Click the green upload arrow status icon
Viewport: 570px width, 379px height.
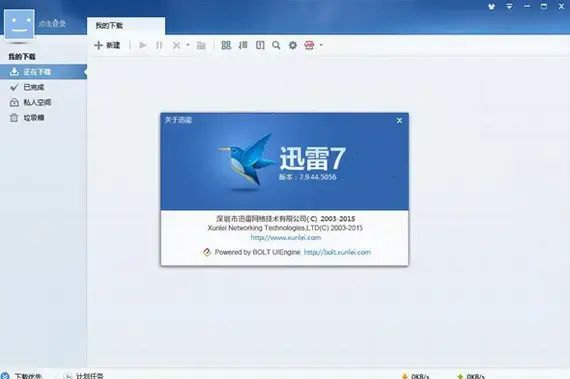point(460,376)
